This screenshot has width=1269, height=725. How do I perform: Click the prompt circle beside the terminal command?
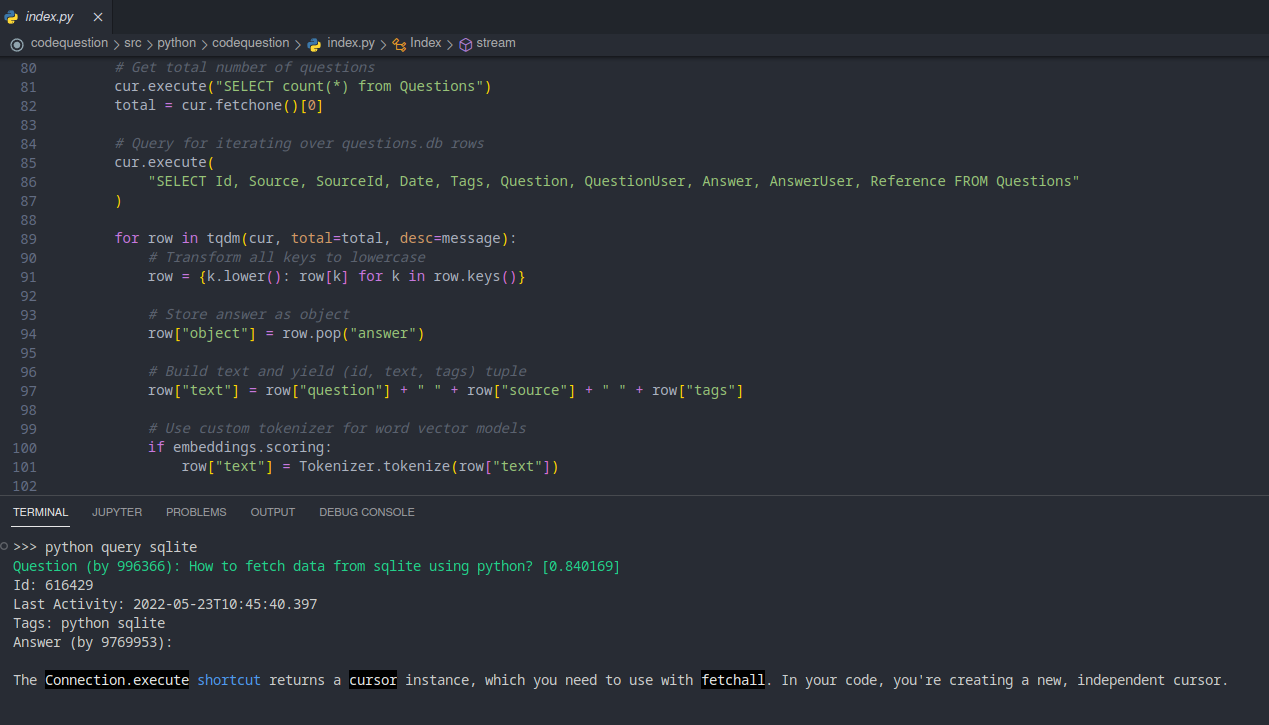click(4, 547)
